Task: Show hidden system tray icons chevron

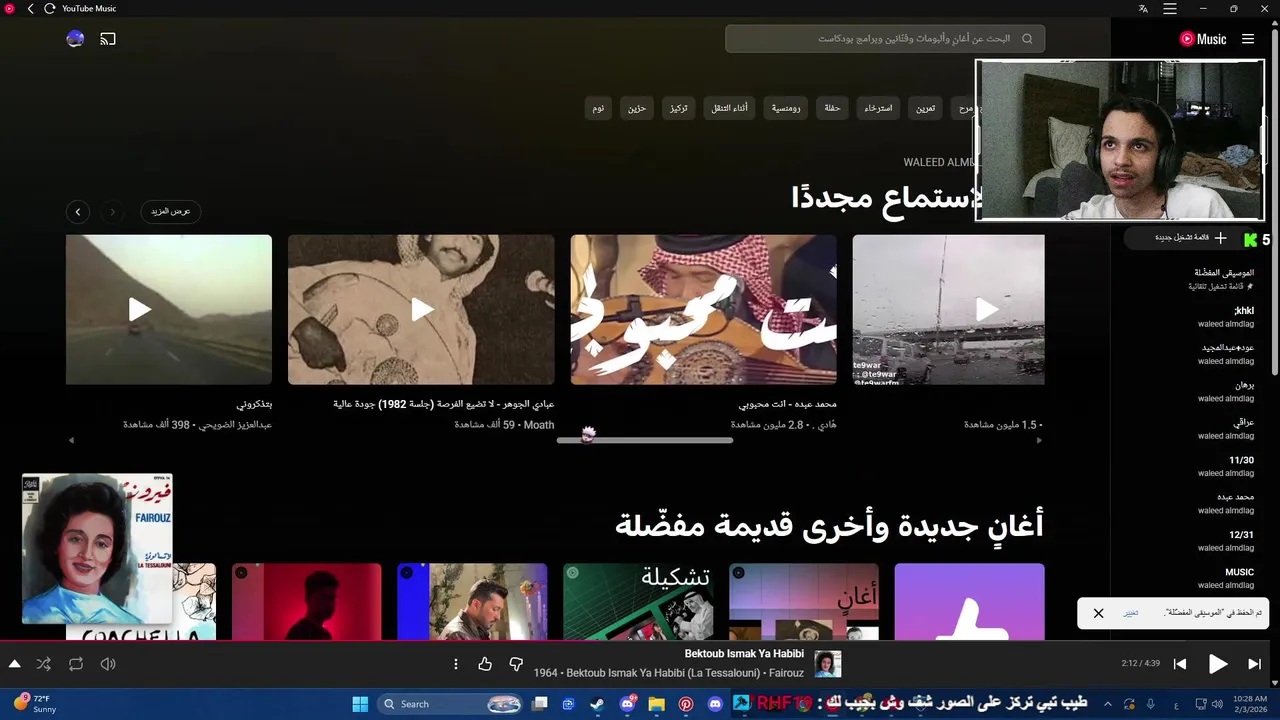Action: tap(1107, 704)
